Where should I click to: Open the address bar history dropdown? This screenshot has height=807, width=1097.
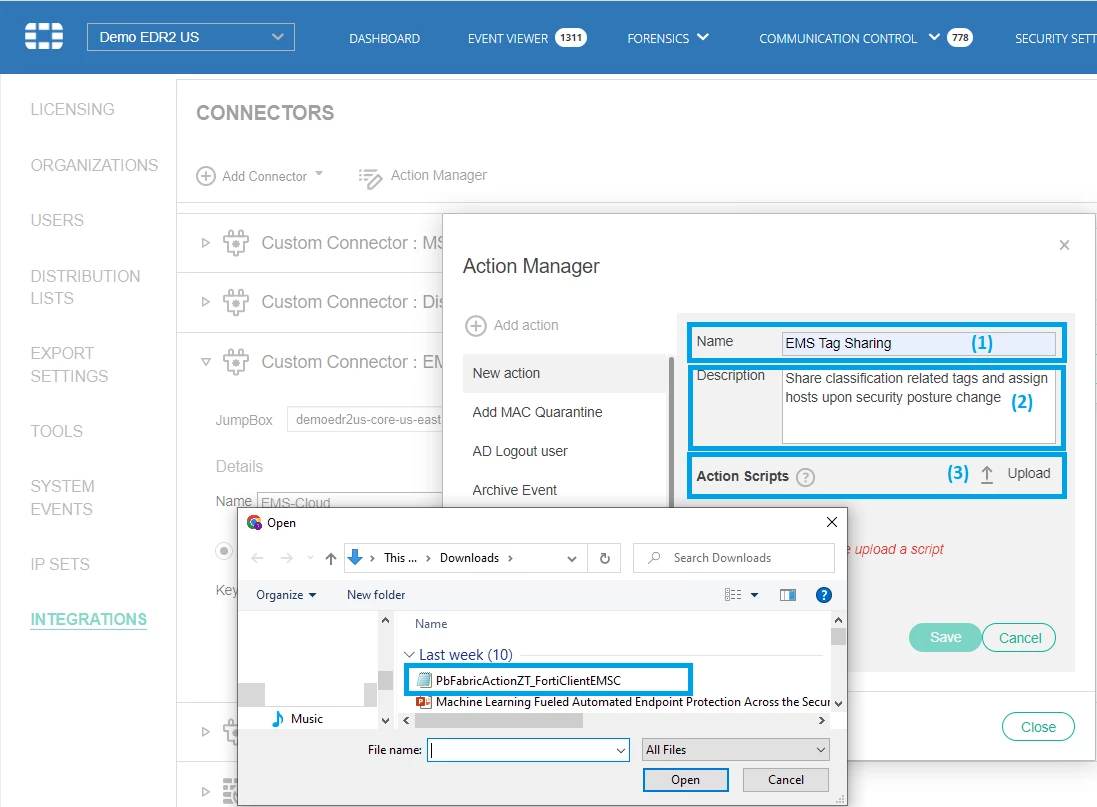[572, 559]
